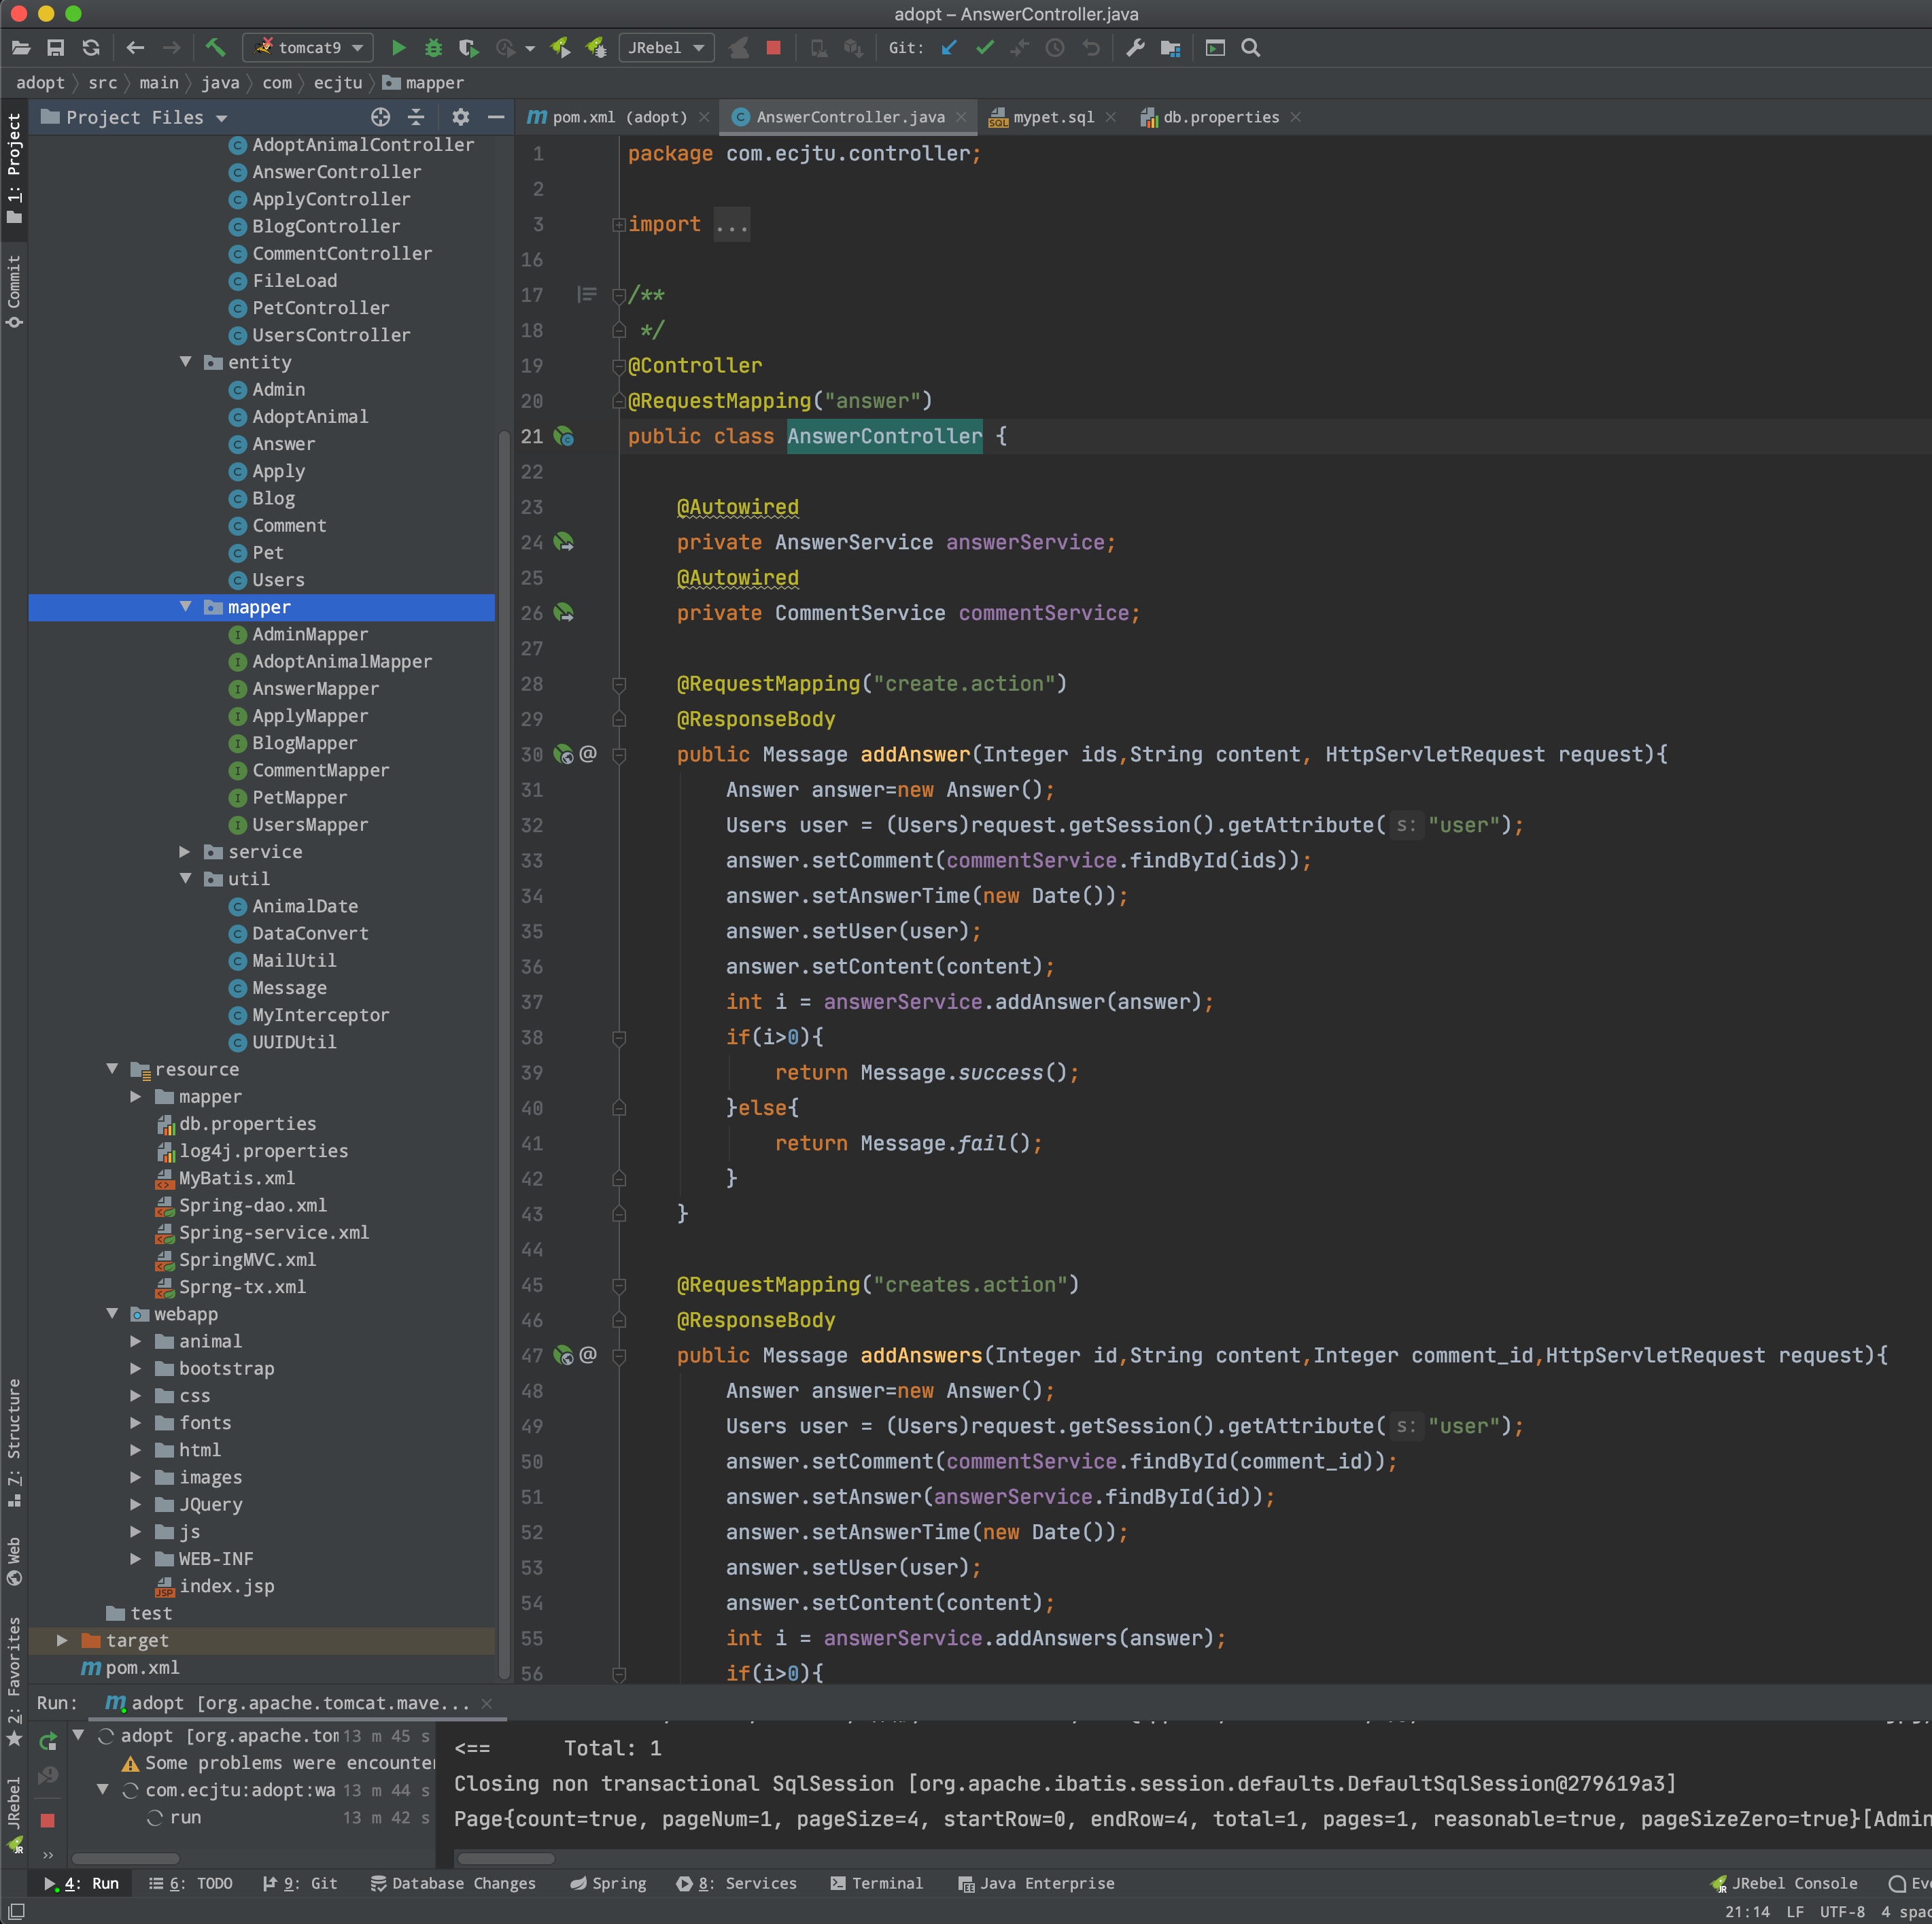Toggle fold of import block on line 3
This screenshot has width=1932, height=1924.
619,225
